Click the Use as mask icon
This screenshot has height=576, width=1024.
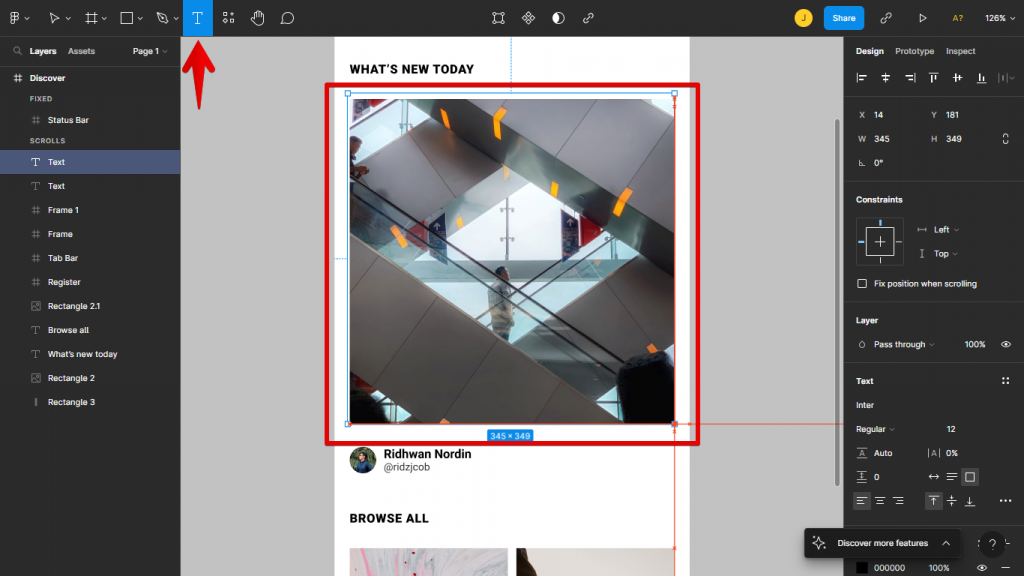click(557, 17)
